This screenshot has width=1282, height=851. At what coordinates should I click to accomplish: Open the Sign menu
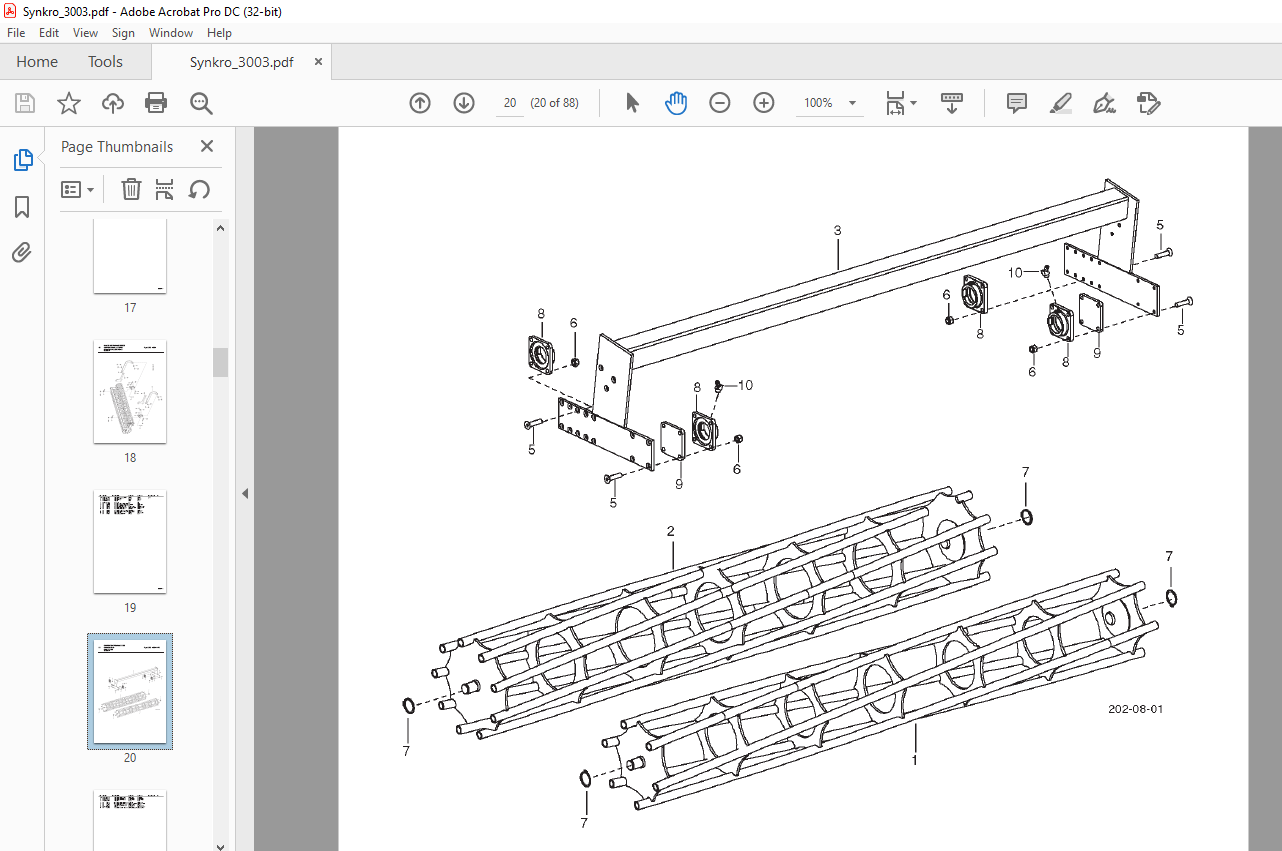click(123, 33)
